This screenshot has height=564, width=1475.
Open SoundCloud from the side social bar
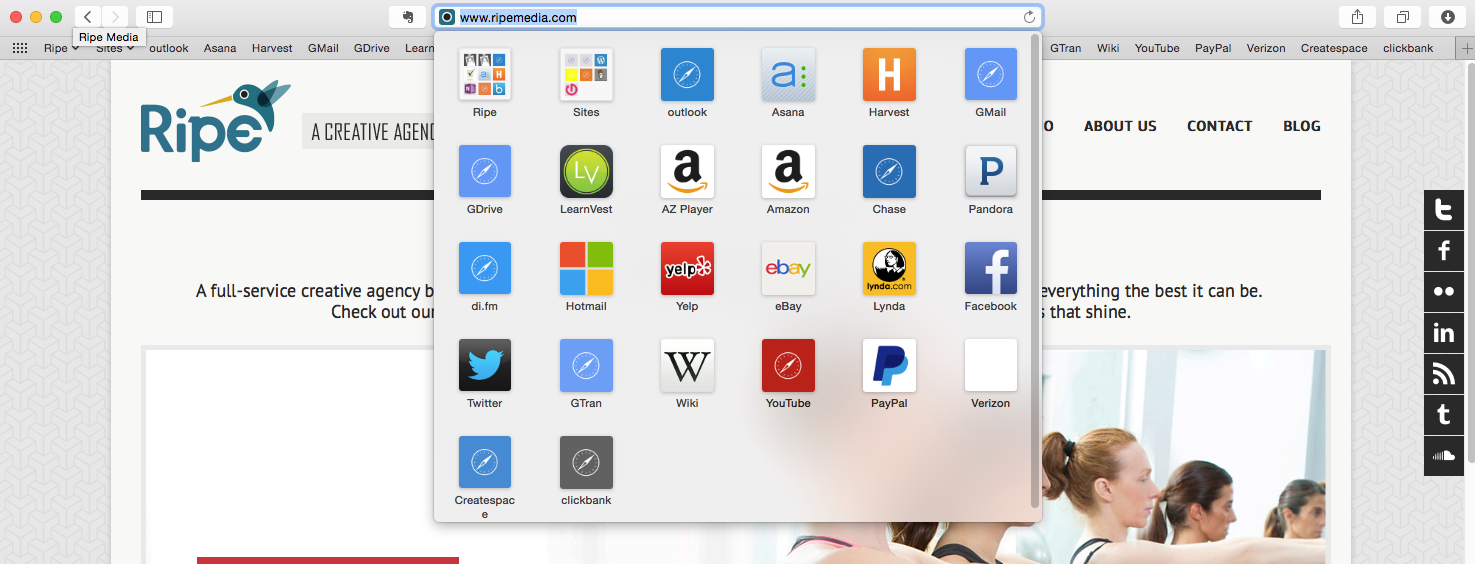(x=1444, y=456)
